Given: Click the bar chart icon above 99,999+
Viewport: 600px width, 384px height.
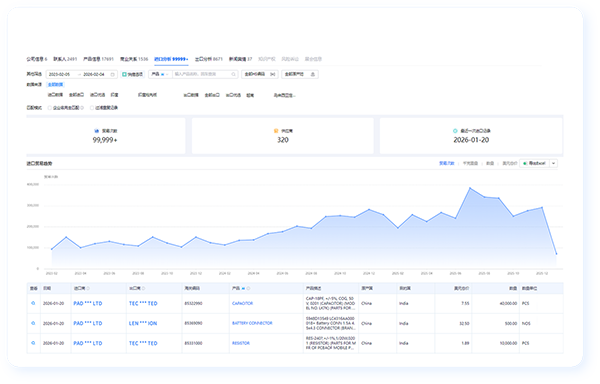Looking at the screenshot, I should (96, 131).
